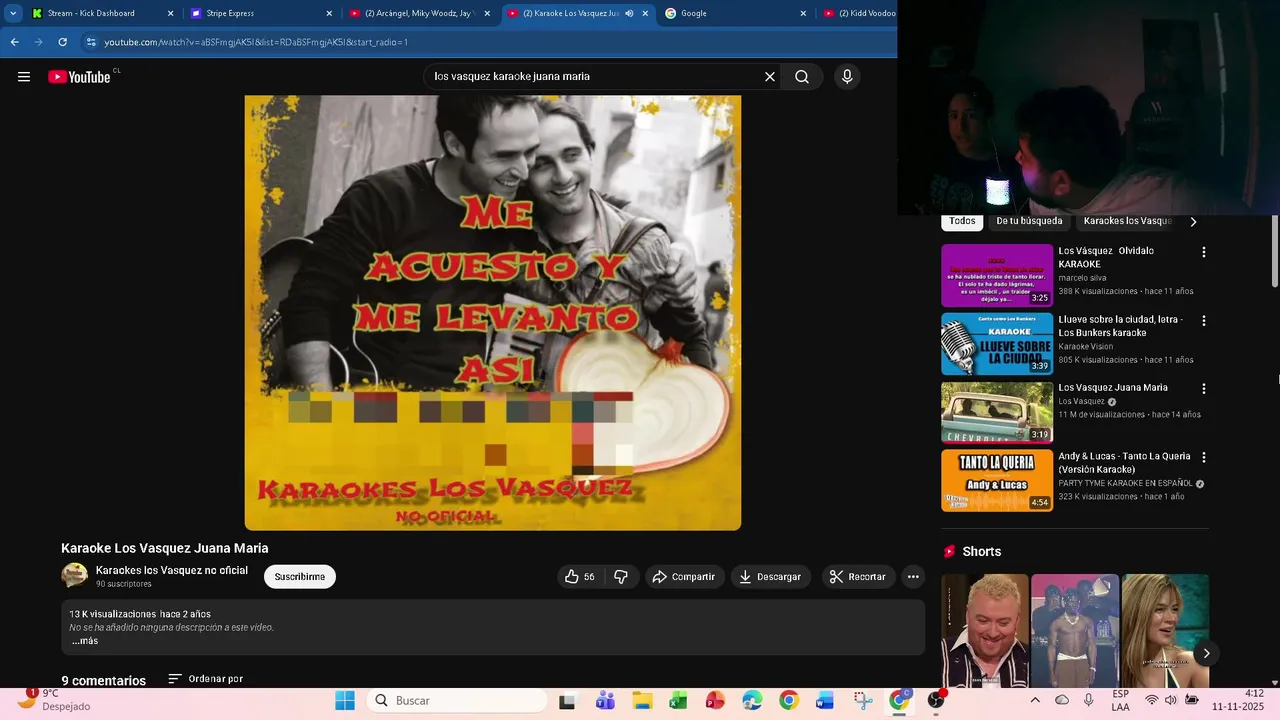Open options menu for Olvídalo KARAOKE video

pyautogui.click(x=1203, y=252)
